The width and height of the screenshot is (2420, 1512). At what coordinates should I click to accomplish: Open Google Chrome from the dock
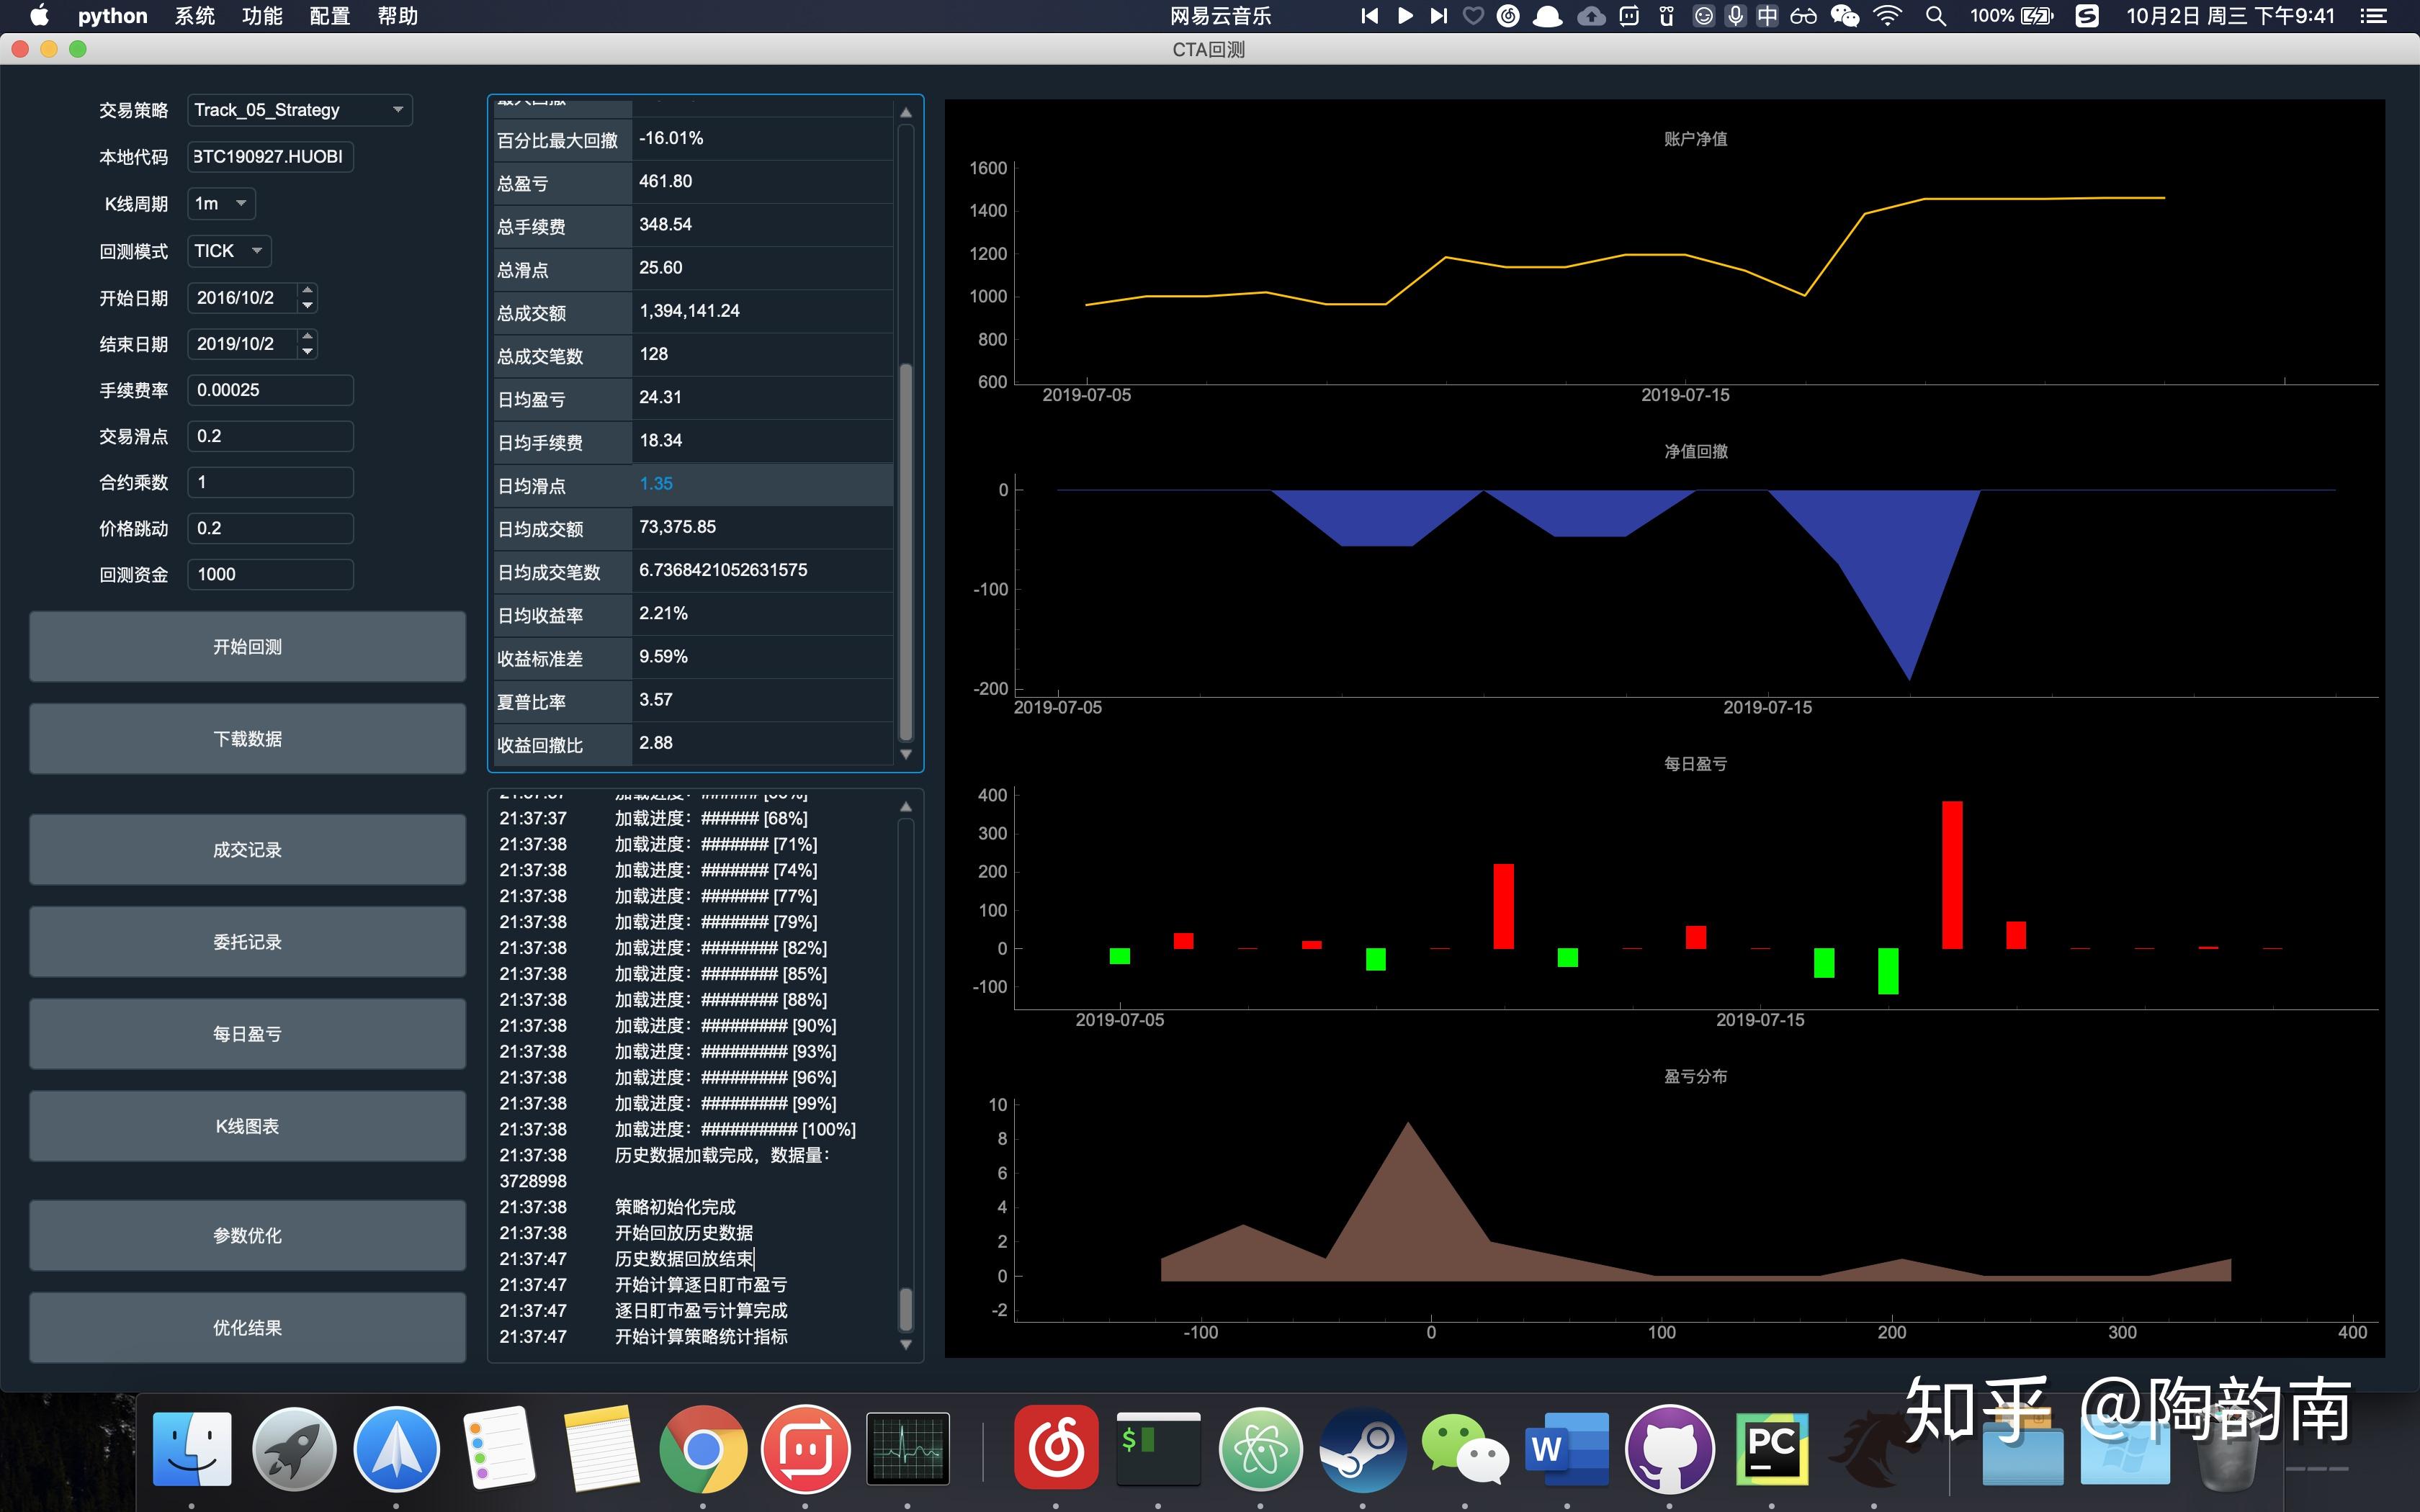703,1449
